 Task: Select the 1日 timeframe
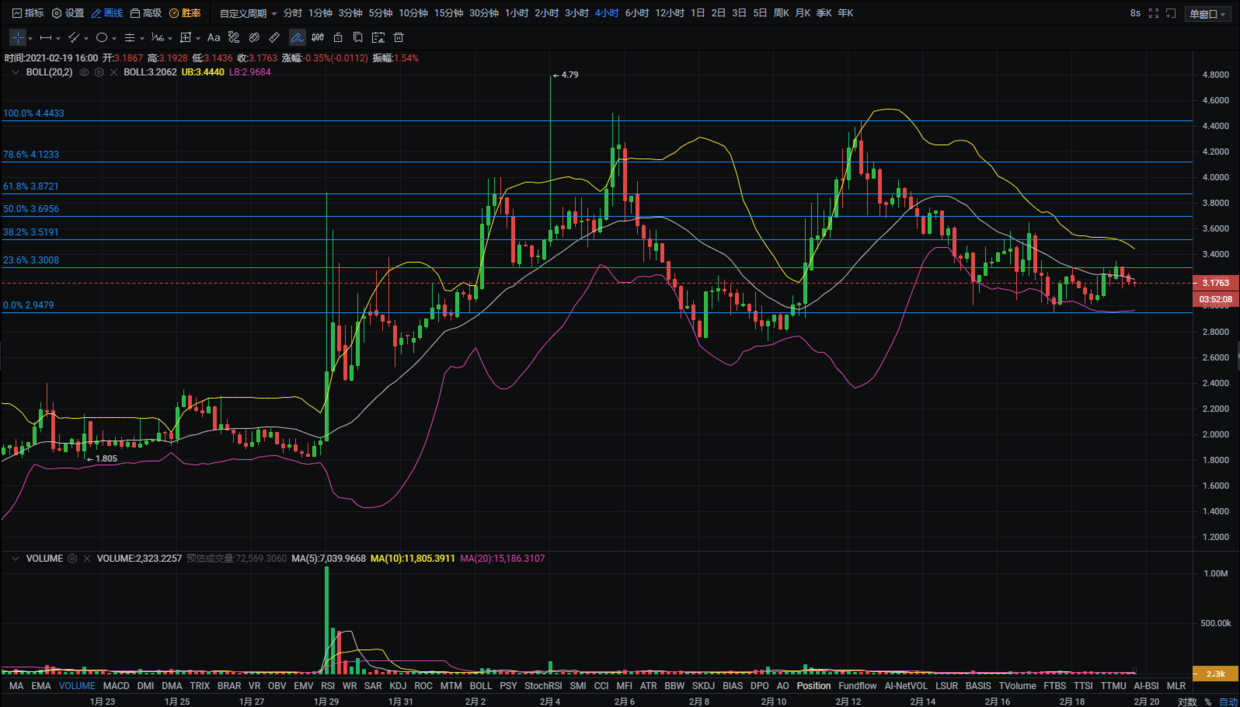pyautogui.click(x=698, y=13)
